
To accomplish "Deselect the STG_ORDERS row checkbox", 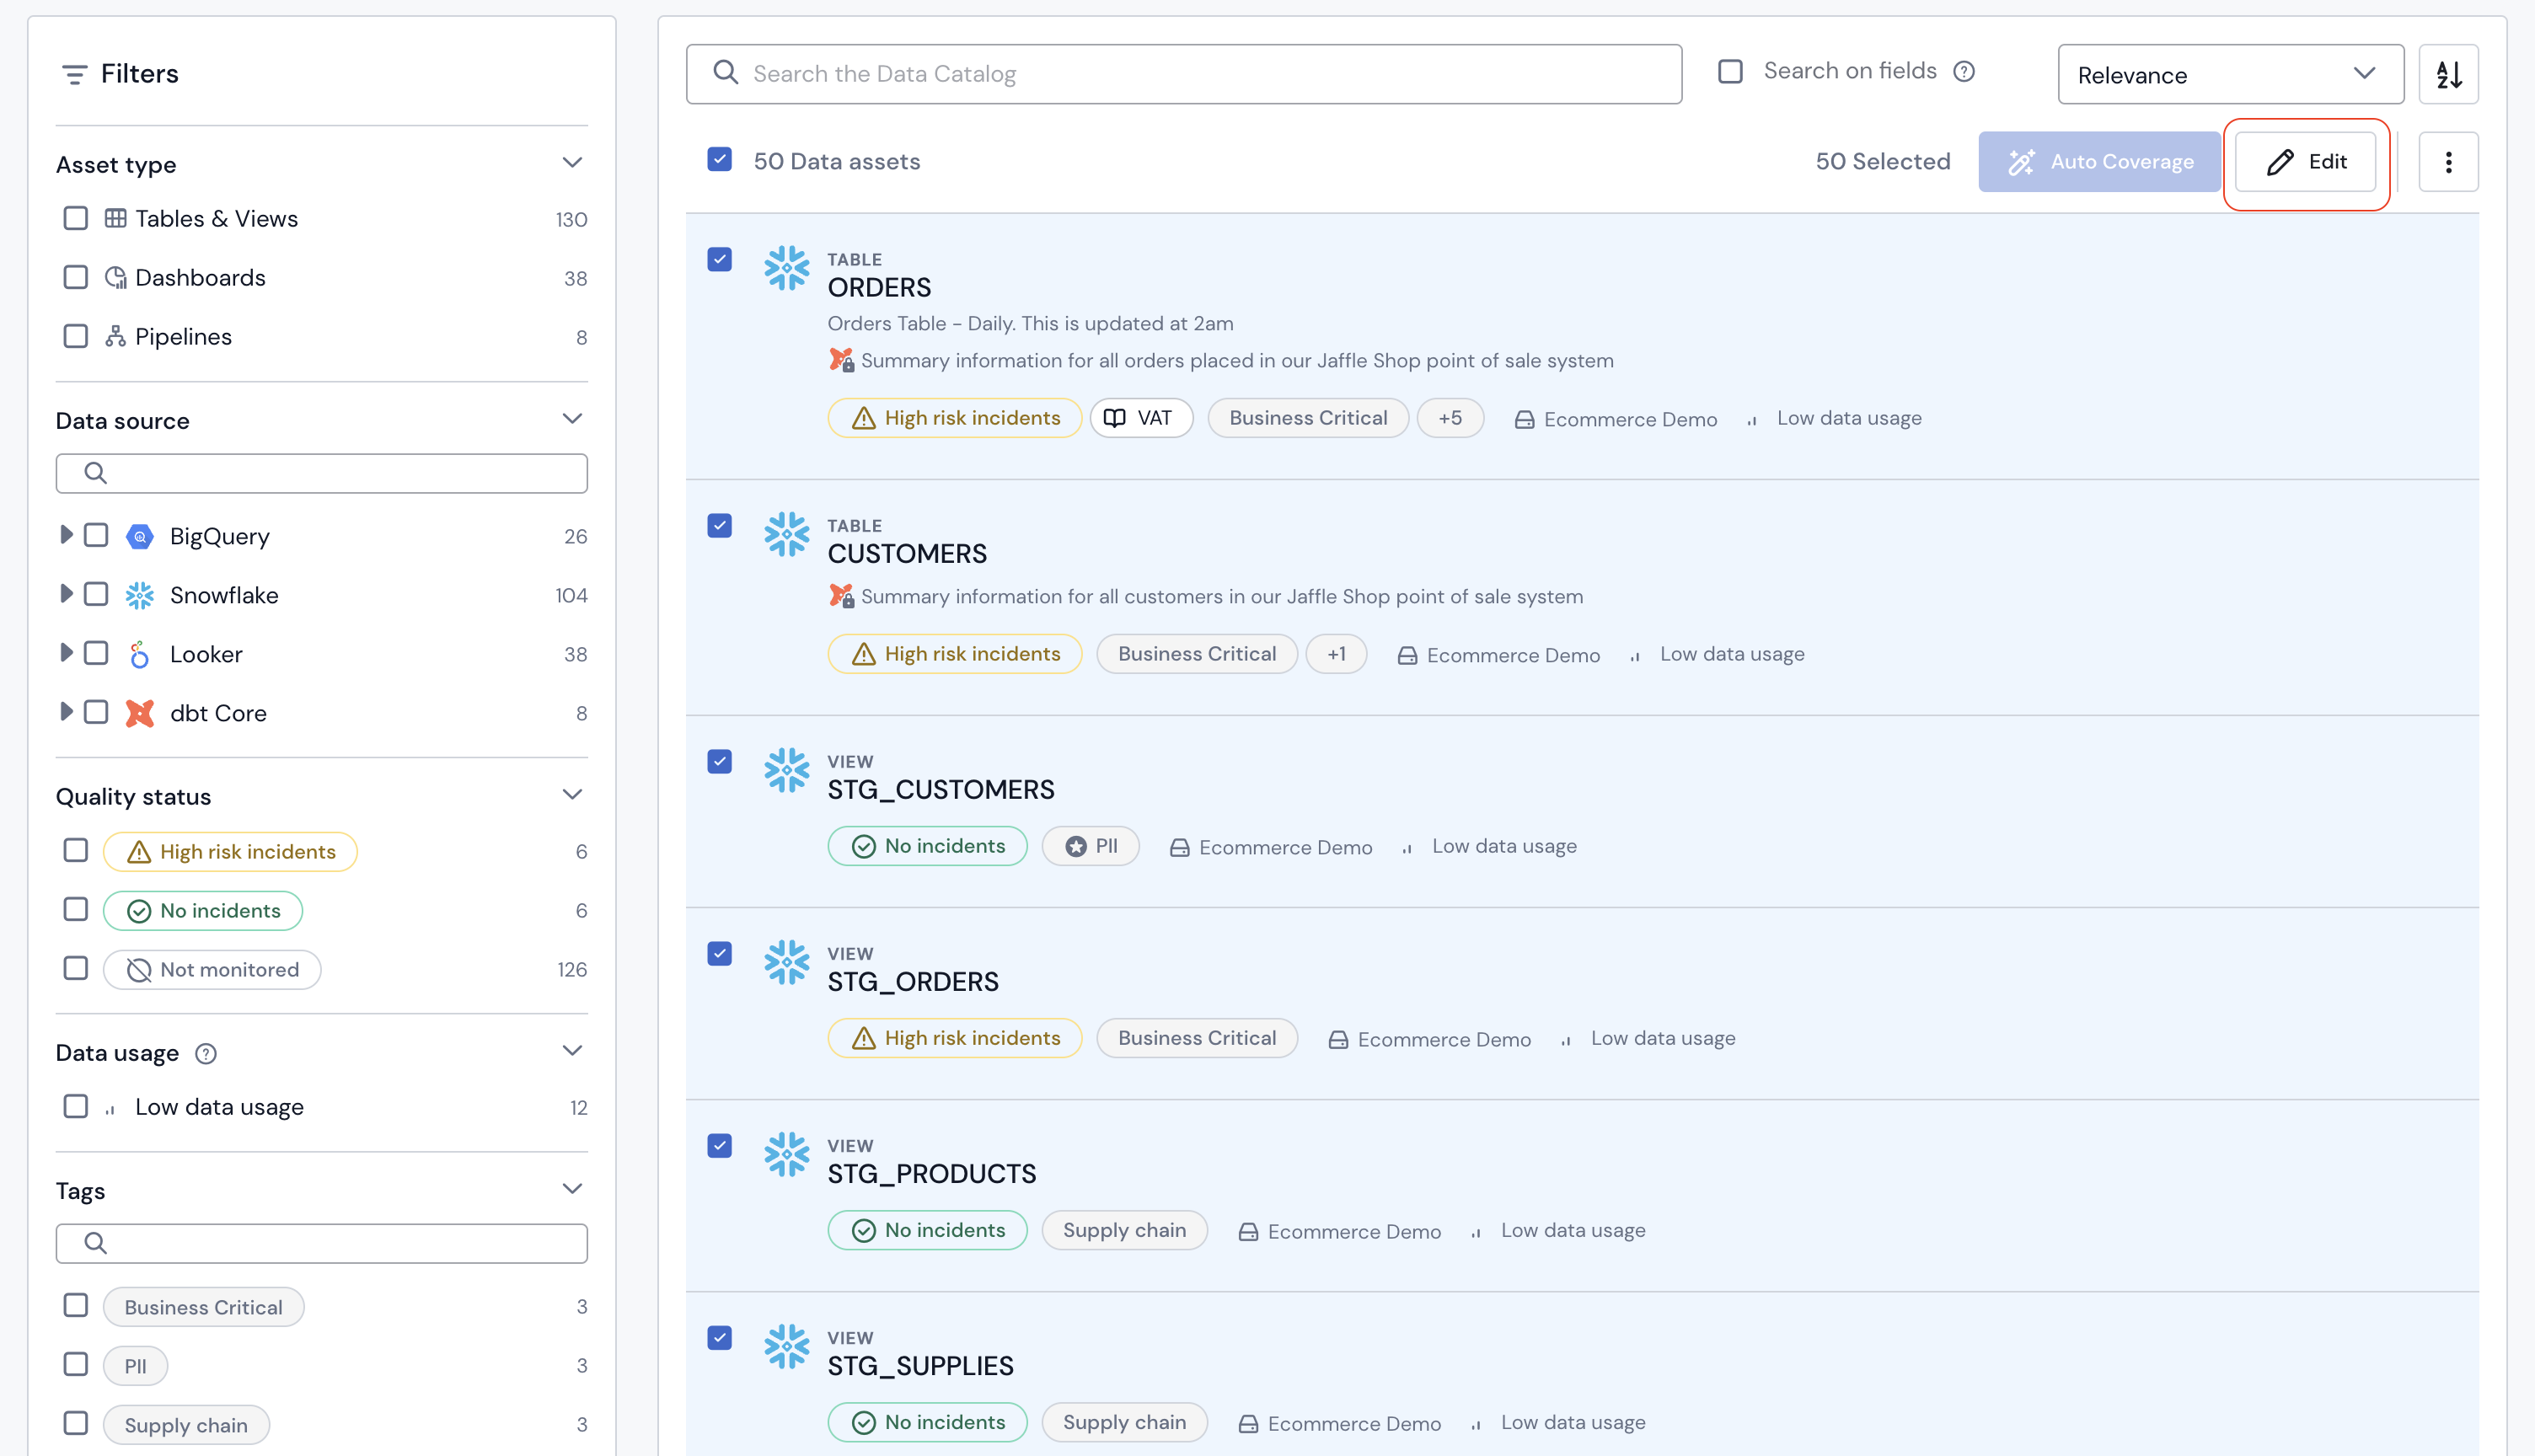I will pyautogui.click(x=719, y=953).
